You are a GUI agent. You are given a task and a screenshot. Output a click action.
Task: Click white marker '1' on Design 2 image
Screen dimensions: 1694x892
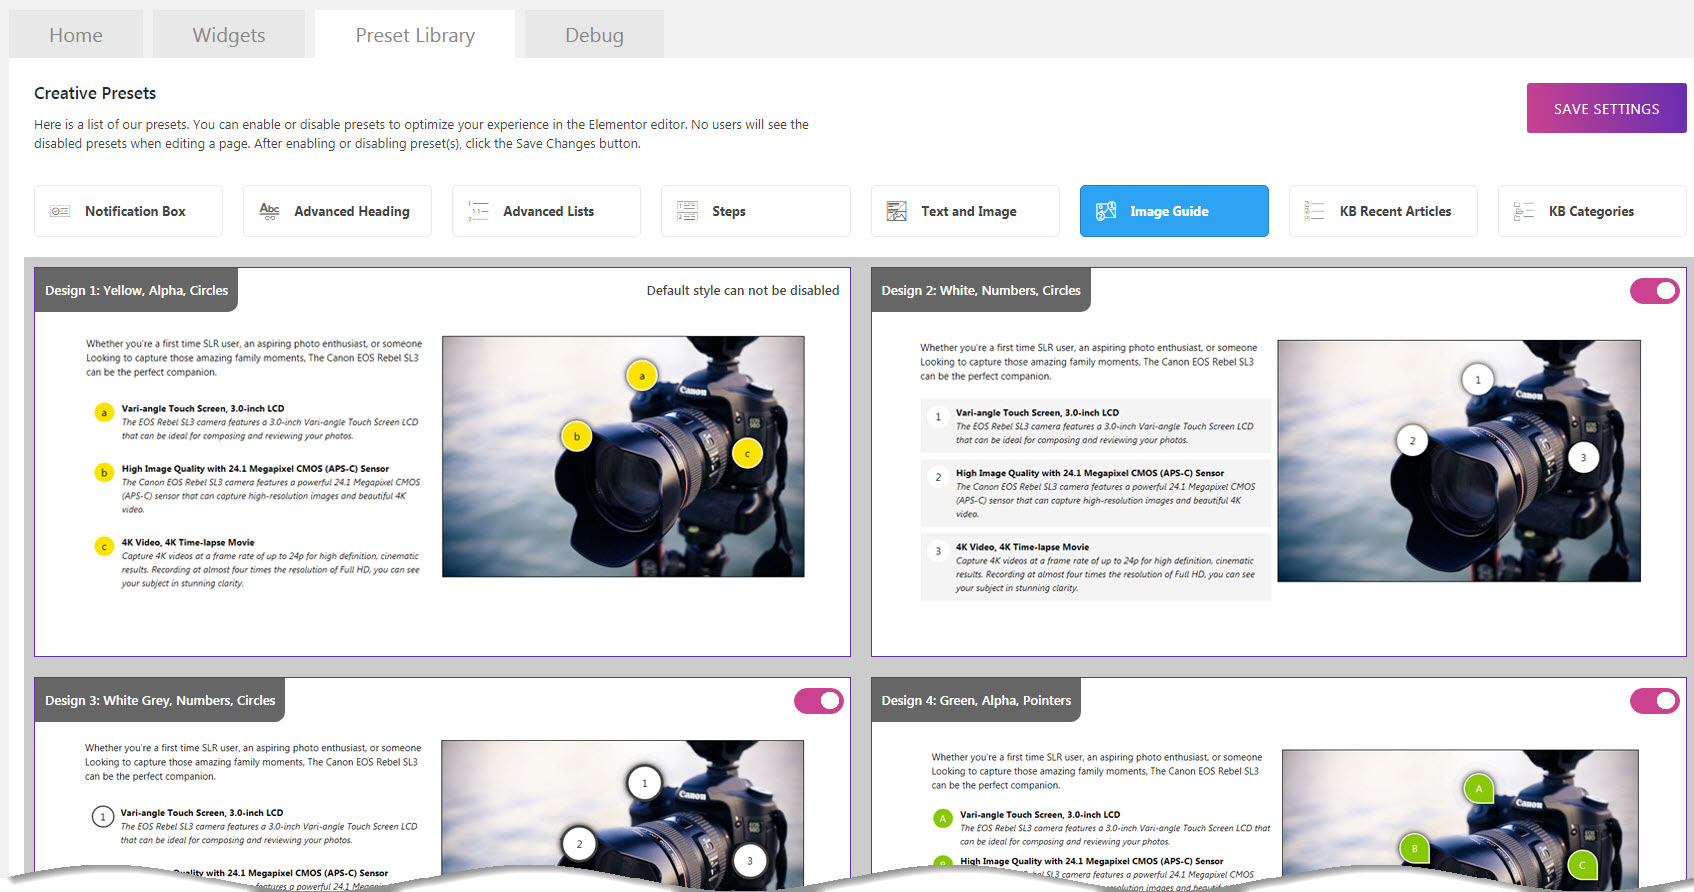[x=1478, y=380]
